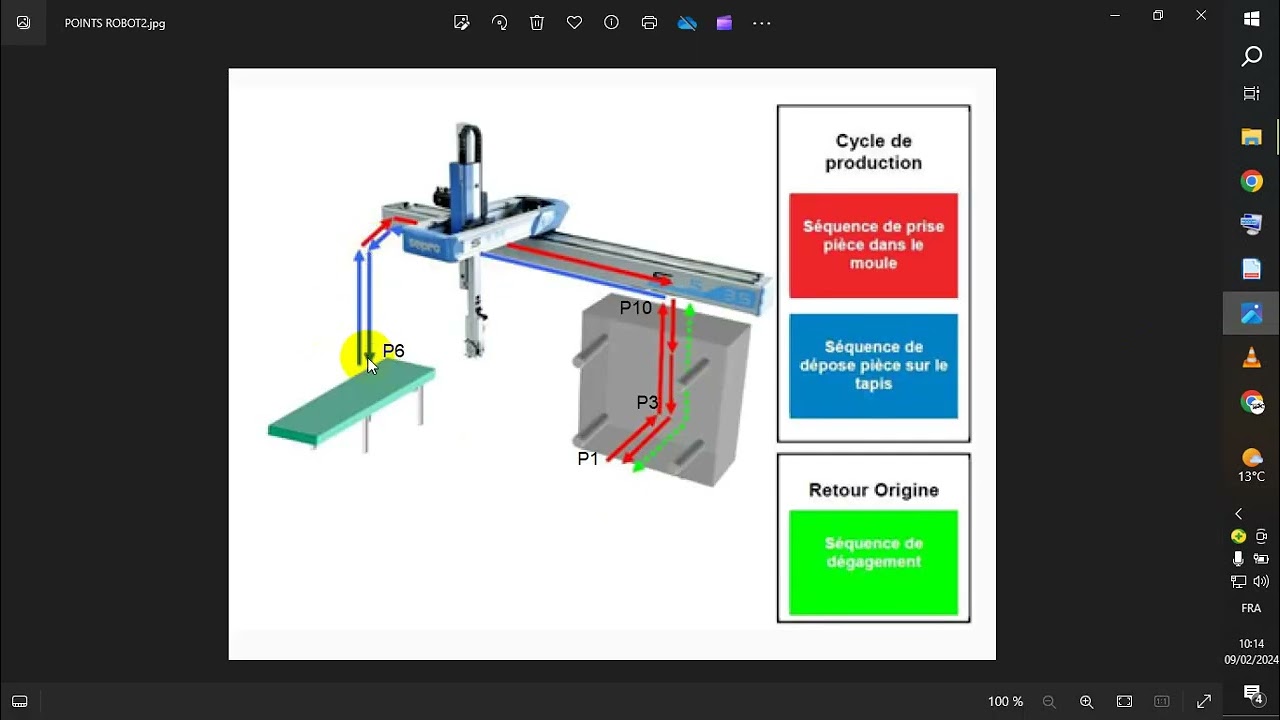Click the Photos app icon beside the file name
Viewport: 1280px width, 720px height.
pyautogui.click(x=23, y=22)
